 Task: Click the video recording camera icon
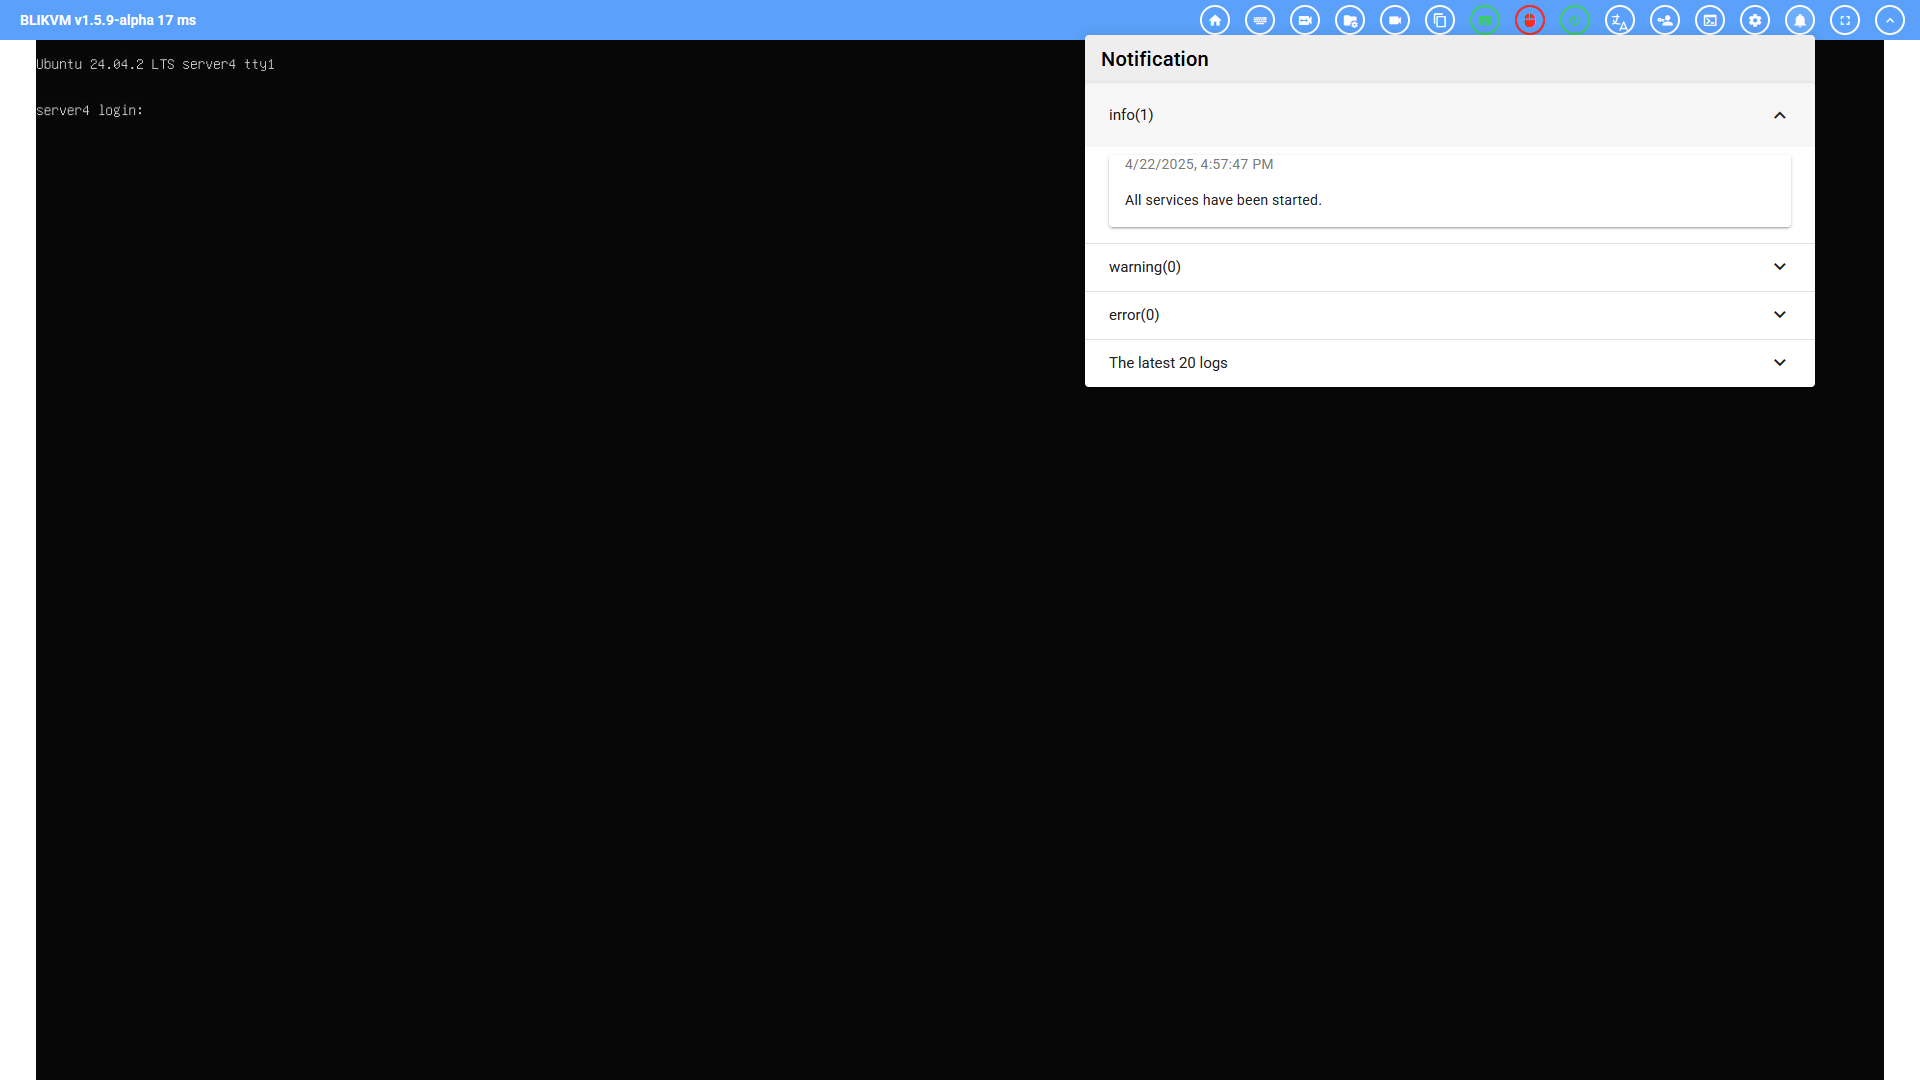pos(1395,20)
